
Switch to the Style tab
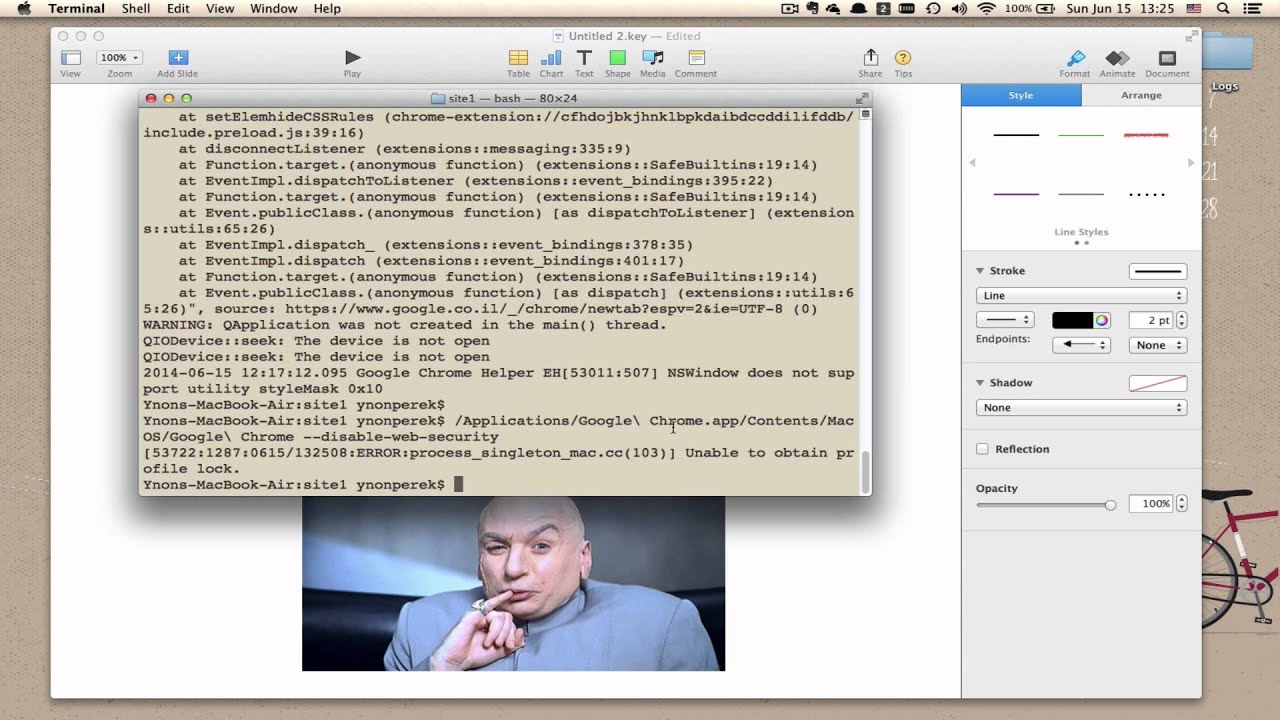pyautogui.click(x=1021, y=95)
